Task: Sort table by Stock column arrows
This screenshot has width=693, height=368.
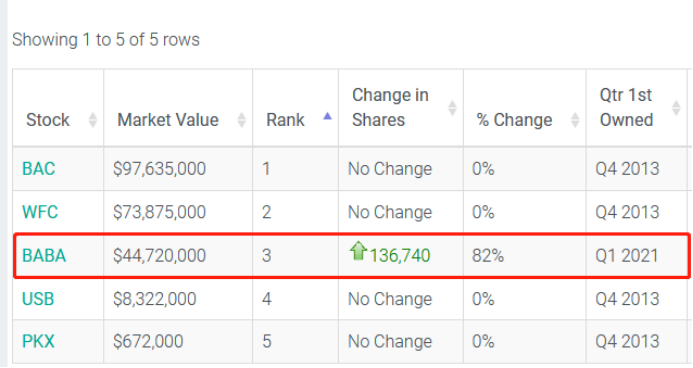Action: (x=92, y=120)
